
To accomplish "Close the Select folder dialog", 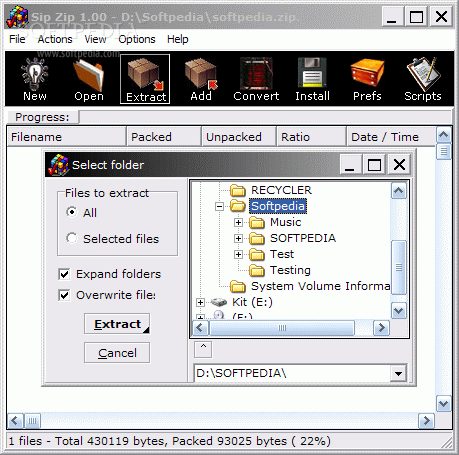I will pyautogui.click(x=399, y=165).
